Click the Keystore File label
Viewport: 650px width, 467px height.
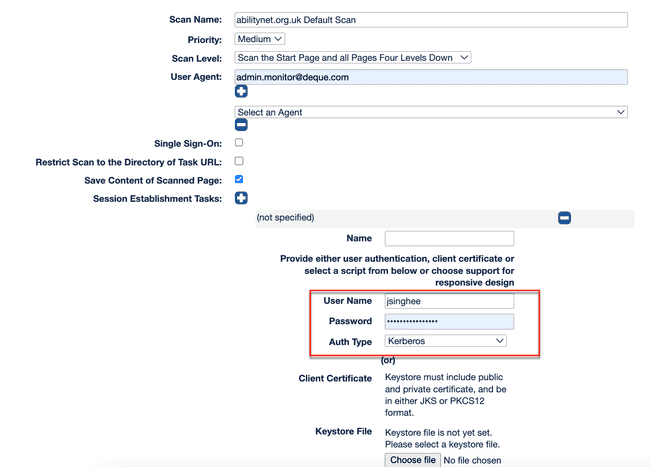point(343,431)
